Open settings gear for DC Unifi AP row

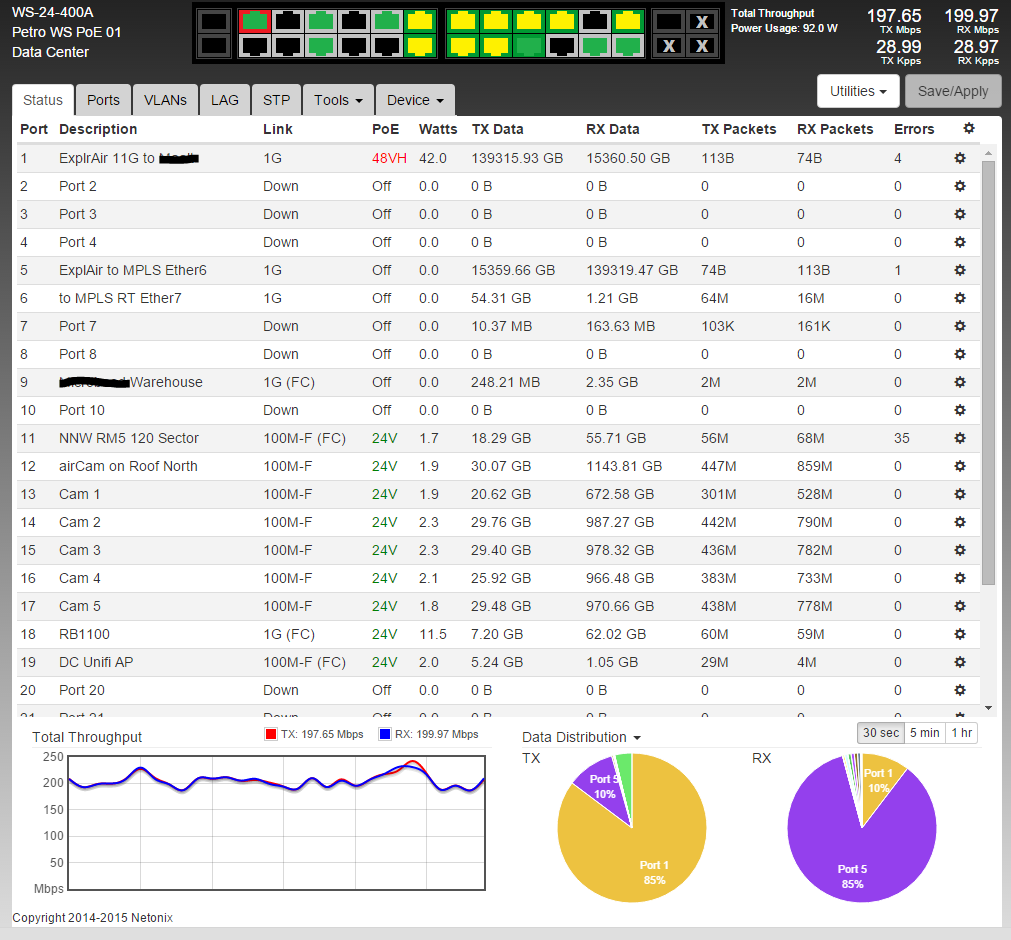coord(959,662)
